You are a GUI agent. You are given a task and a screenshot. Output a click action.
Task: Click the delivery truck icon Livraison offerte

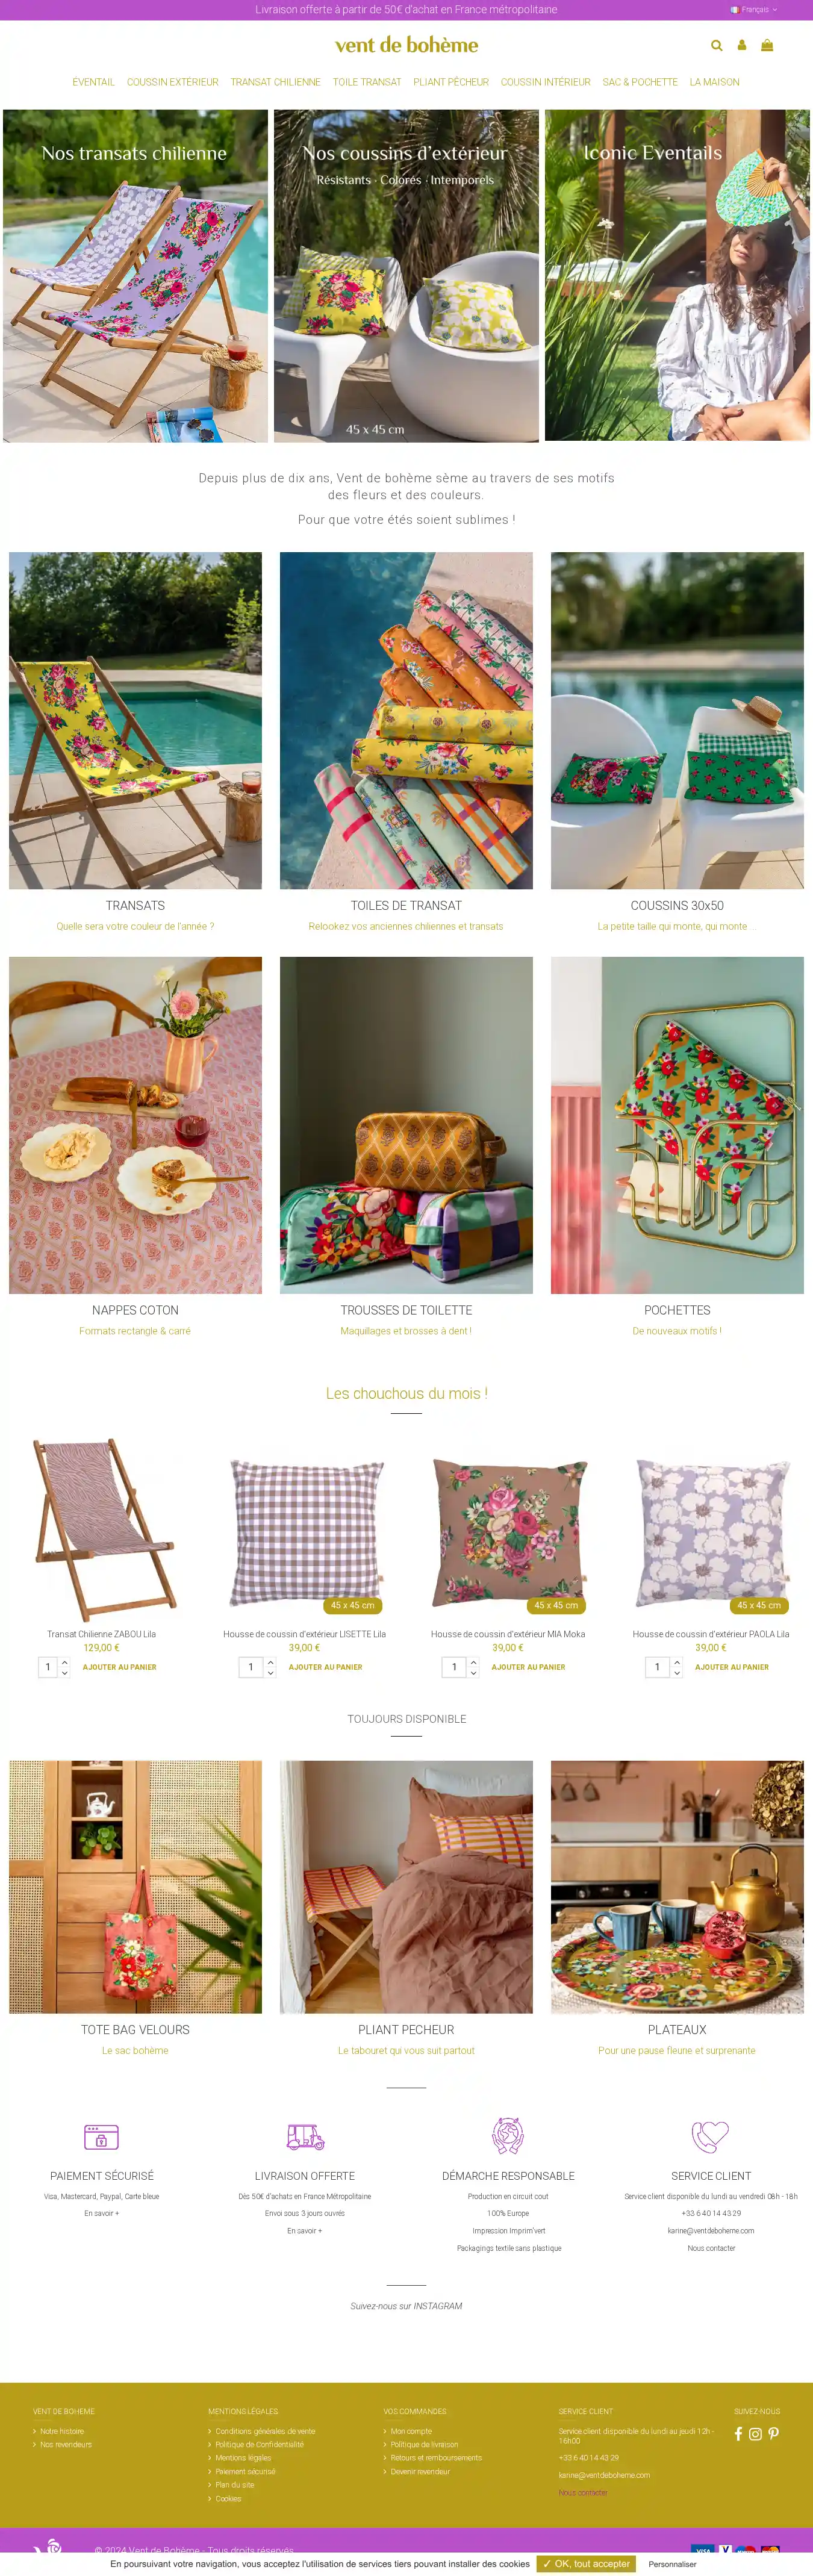point(305,2137)
